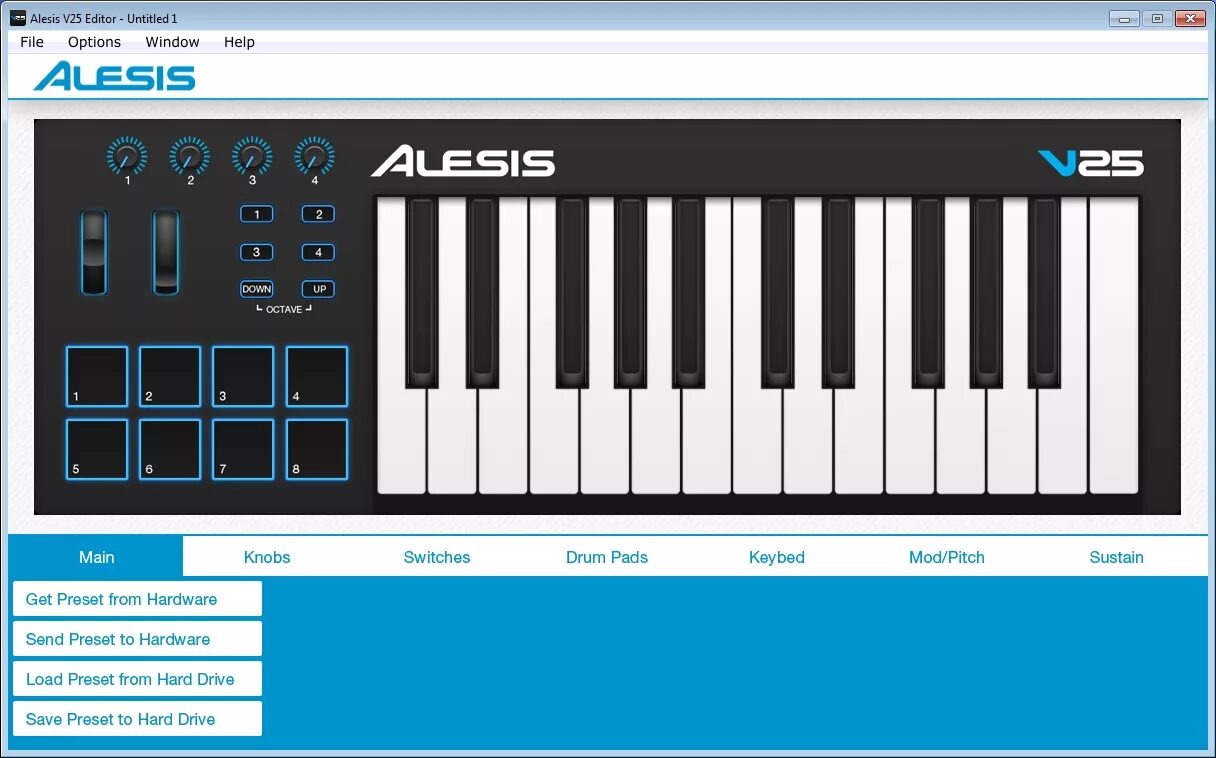Select knob 3 on the keyboard
This screenshot has height=758, width=1216.
[x=252, y=156]
